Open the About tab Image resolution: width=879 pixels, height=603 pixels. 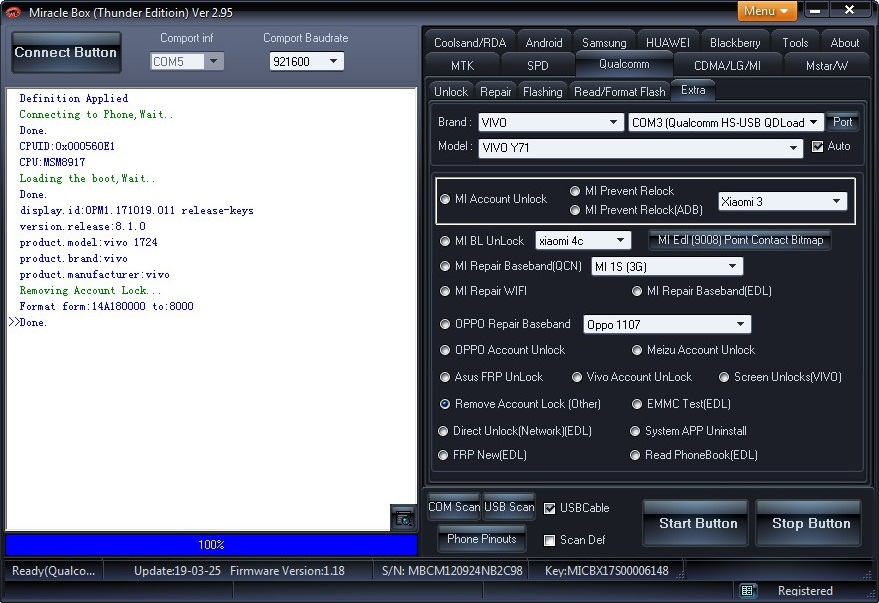(x=844, y=43)
